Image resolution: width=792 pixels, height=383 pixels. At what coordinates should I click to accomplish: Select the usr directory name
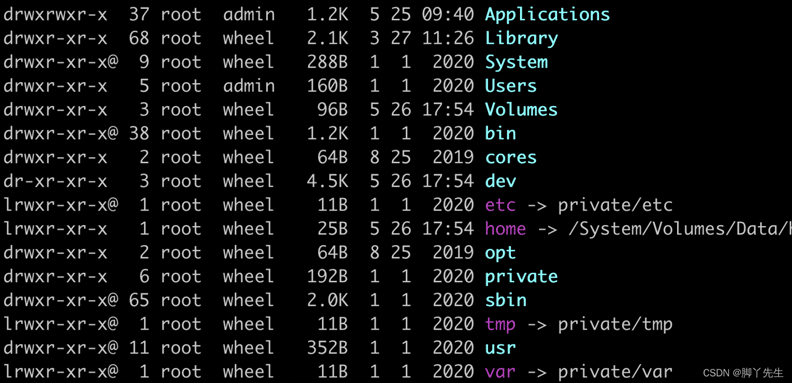click(x=501, y=348)
